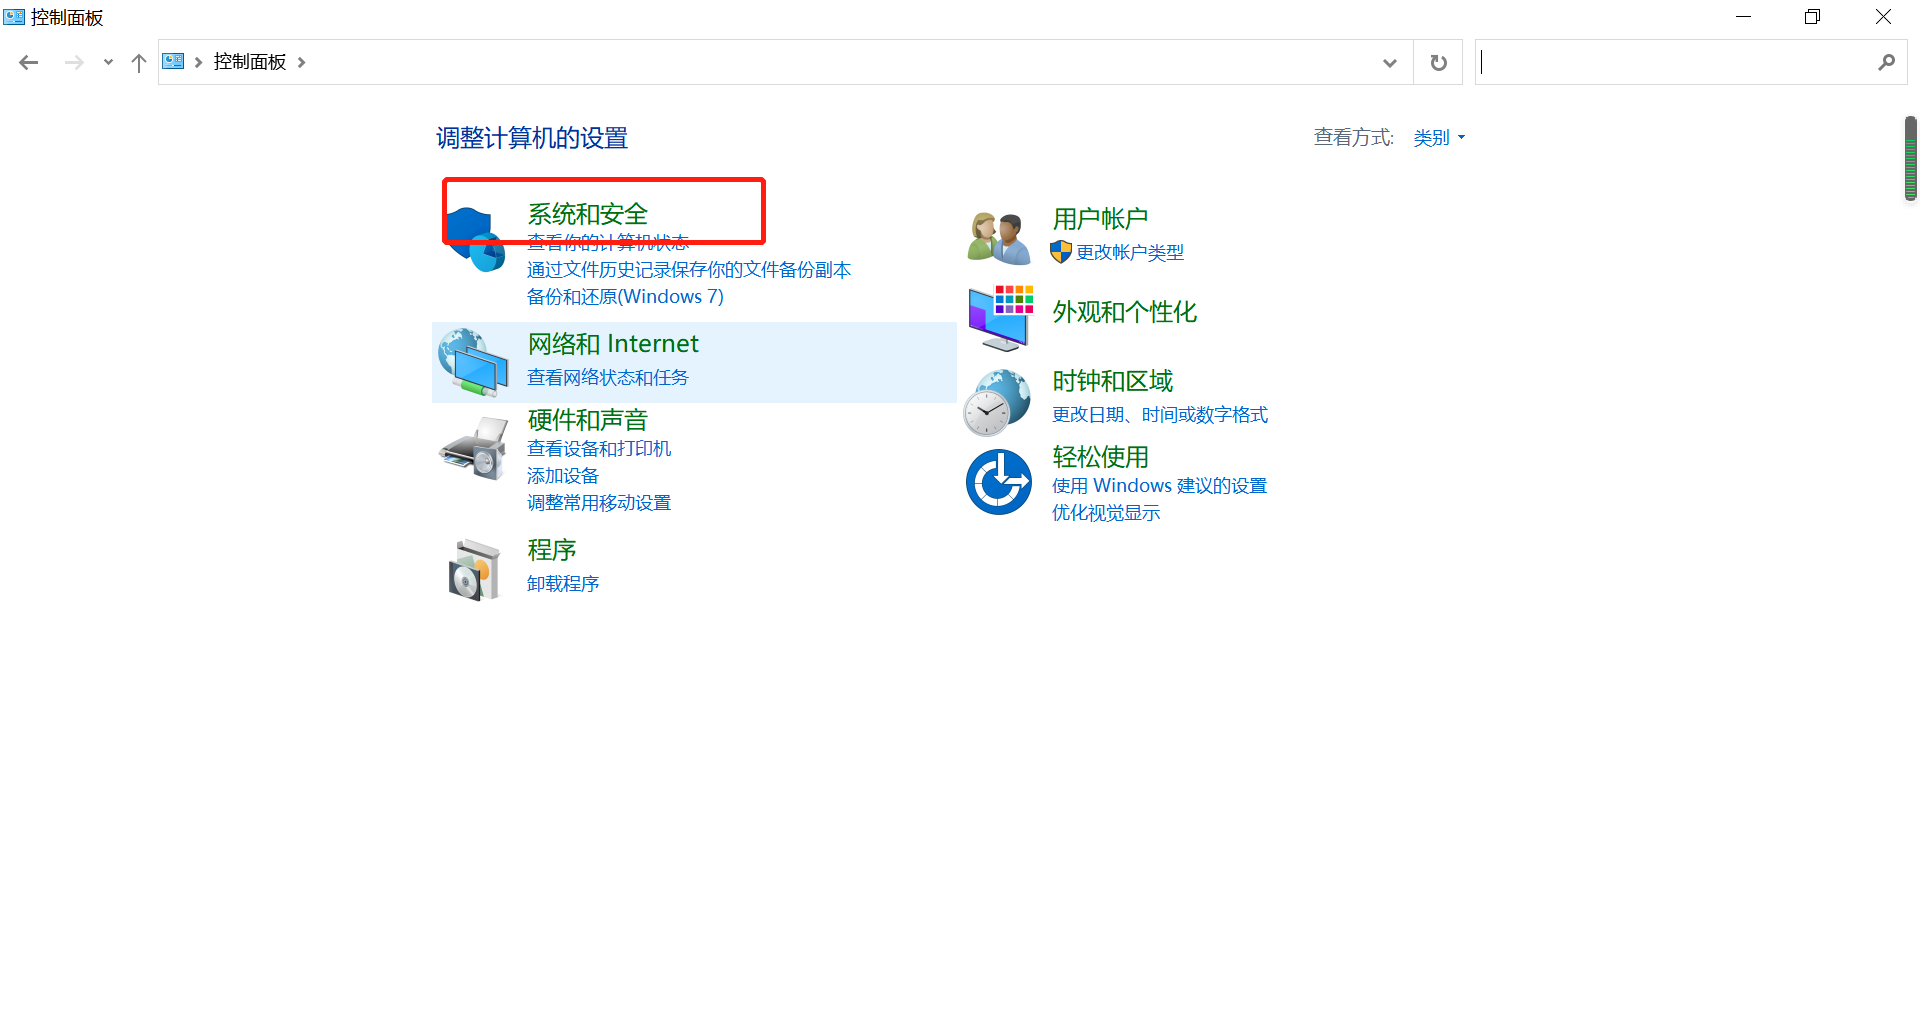This screenshot has width=1920, height=1020.
Task: Open the 网络和 Internet category
Action: (613, 344)
